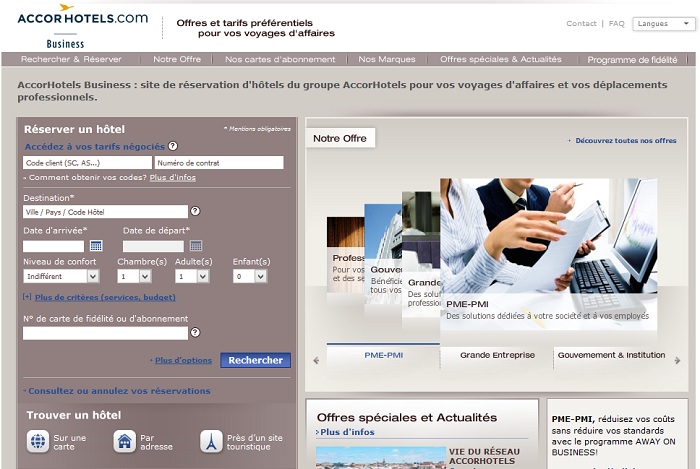This screenshot has width=700, height=469.
Task: Click the Grande Entreprise carousel card
Action: pos(421,254)
